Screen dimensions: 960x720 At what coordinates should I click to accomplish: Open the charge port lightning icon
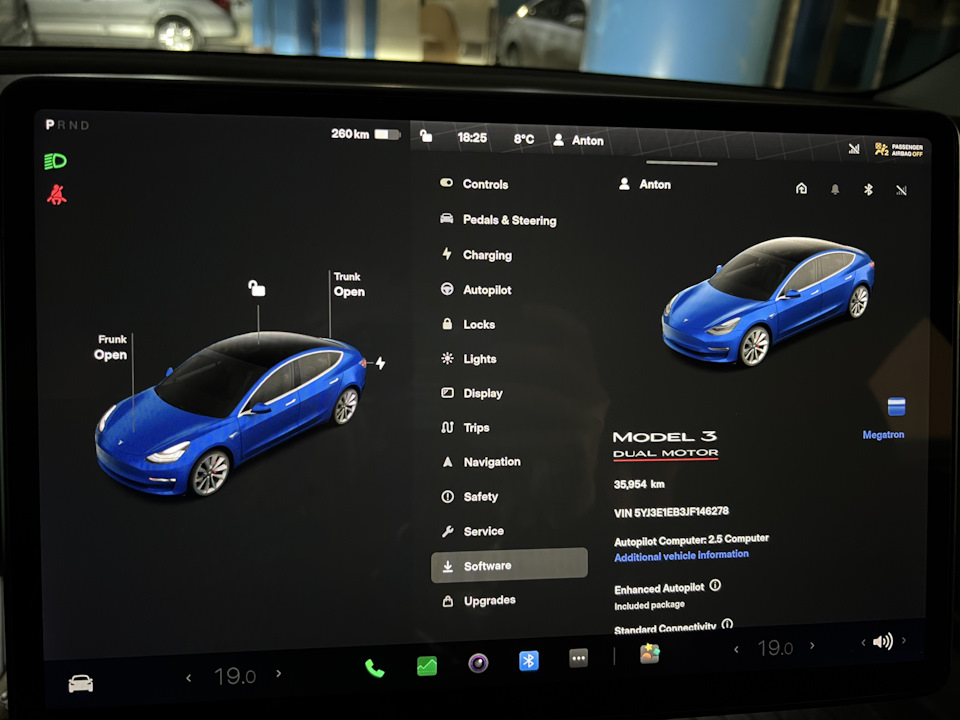pyautogui.click(x=380, y=363)
